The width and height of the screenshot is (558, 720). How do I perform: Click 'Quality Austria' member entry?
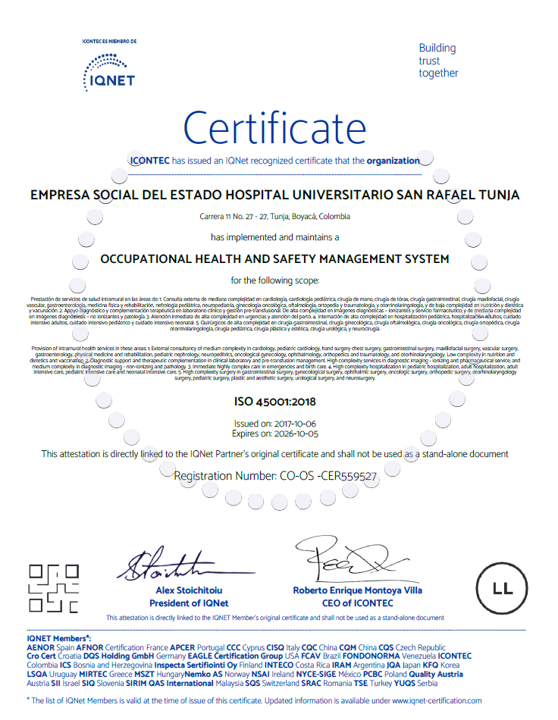tap(436, 674)
